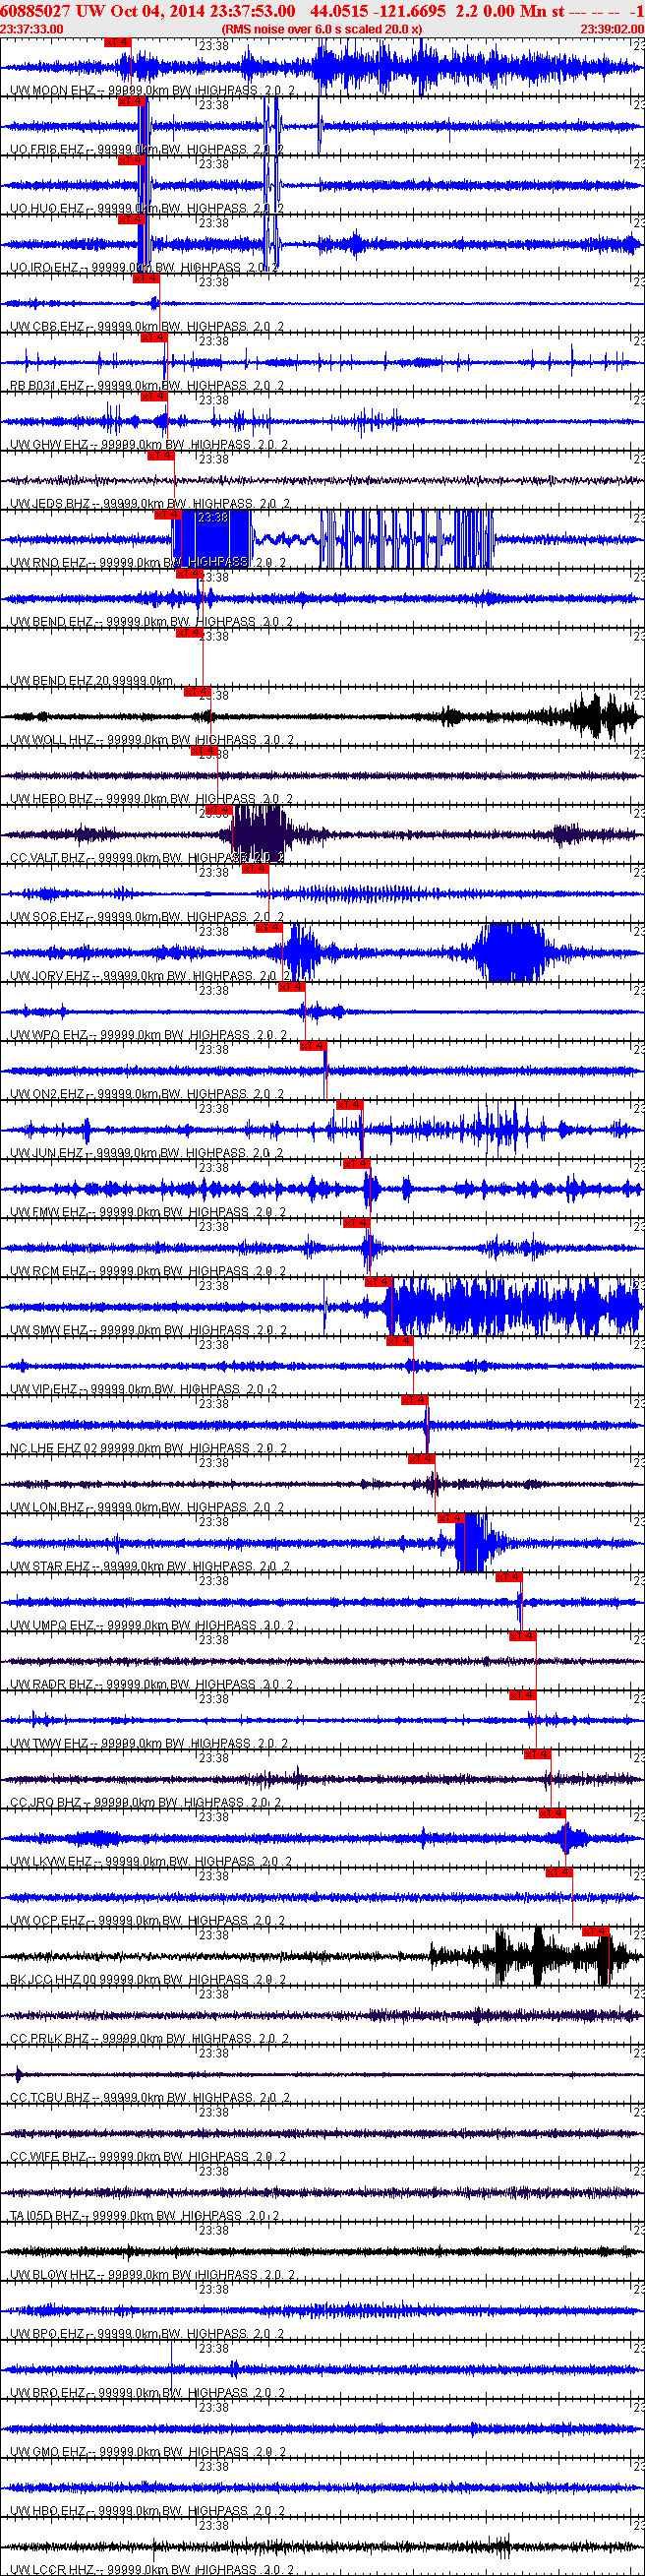Select the red pick marker on the UW ON2 trace
Image resolution: width=645 pixels, height=2576 pixels.
313,1046
